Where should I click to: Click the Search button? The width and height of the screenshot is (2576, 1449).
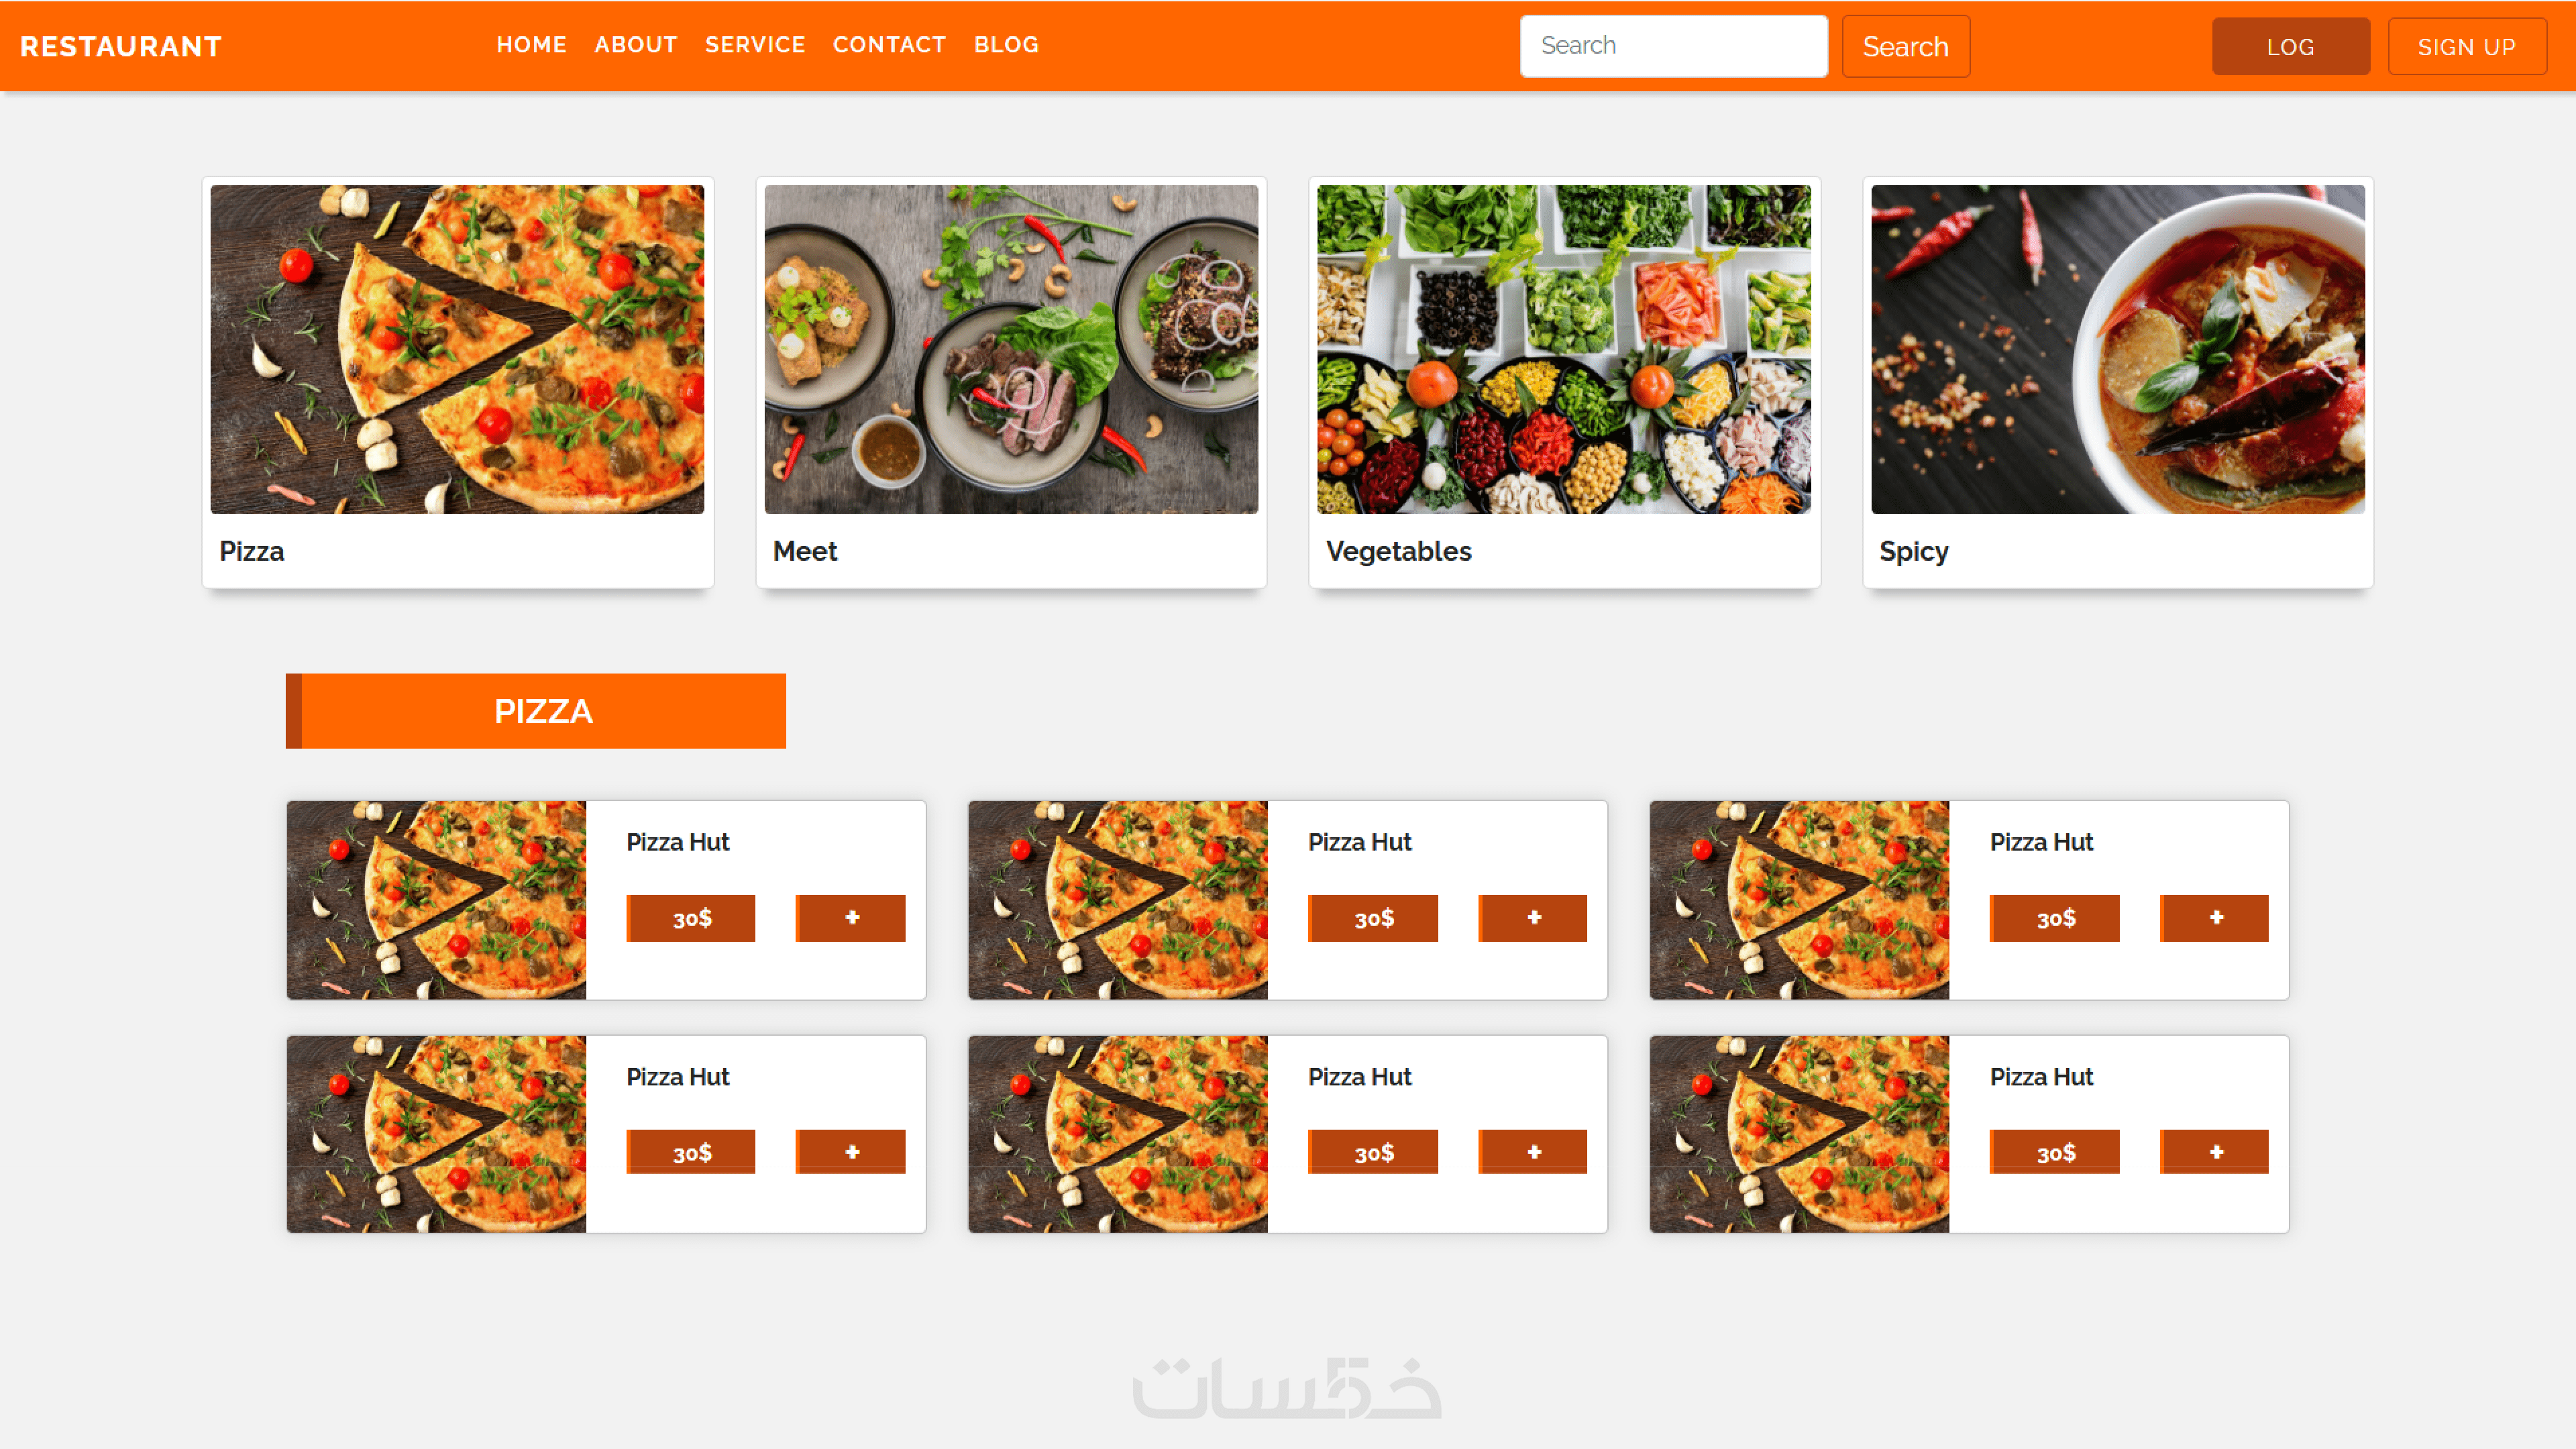point(1906,46)
